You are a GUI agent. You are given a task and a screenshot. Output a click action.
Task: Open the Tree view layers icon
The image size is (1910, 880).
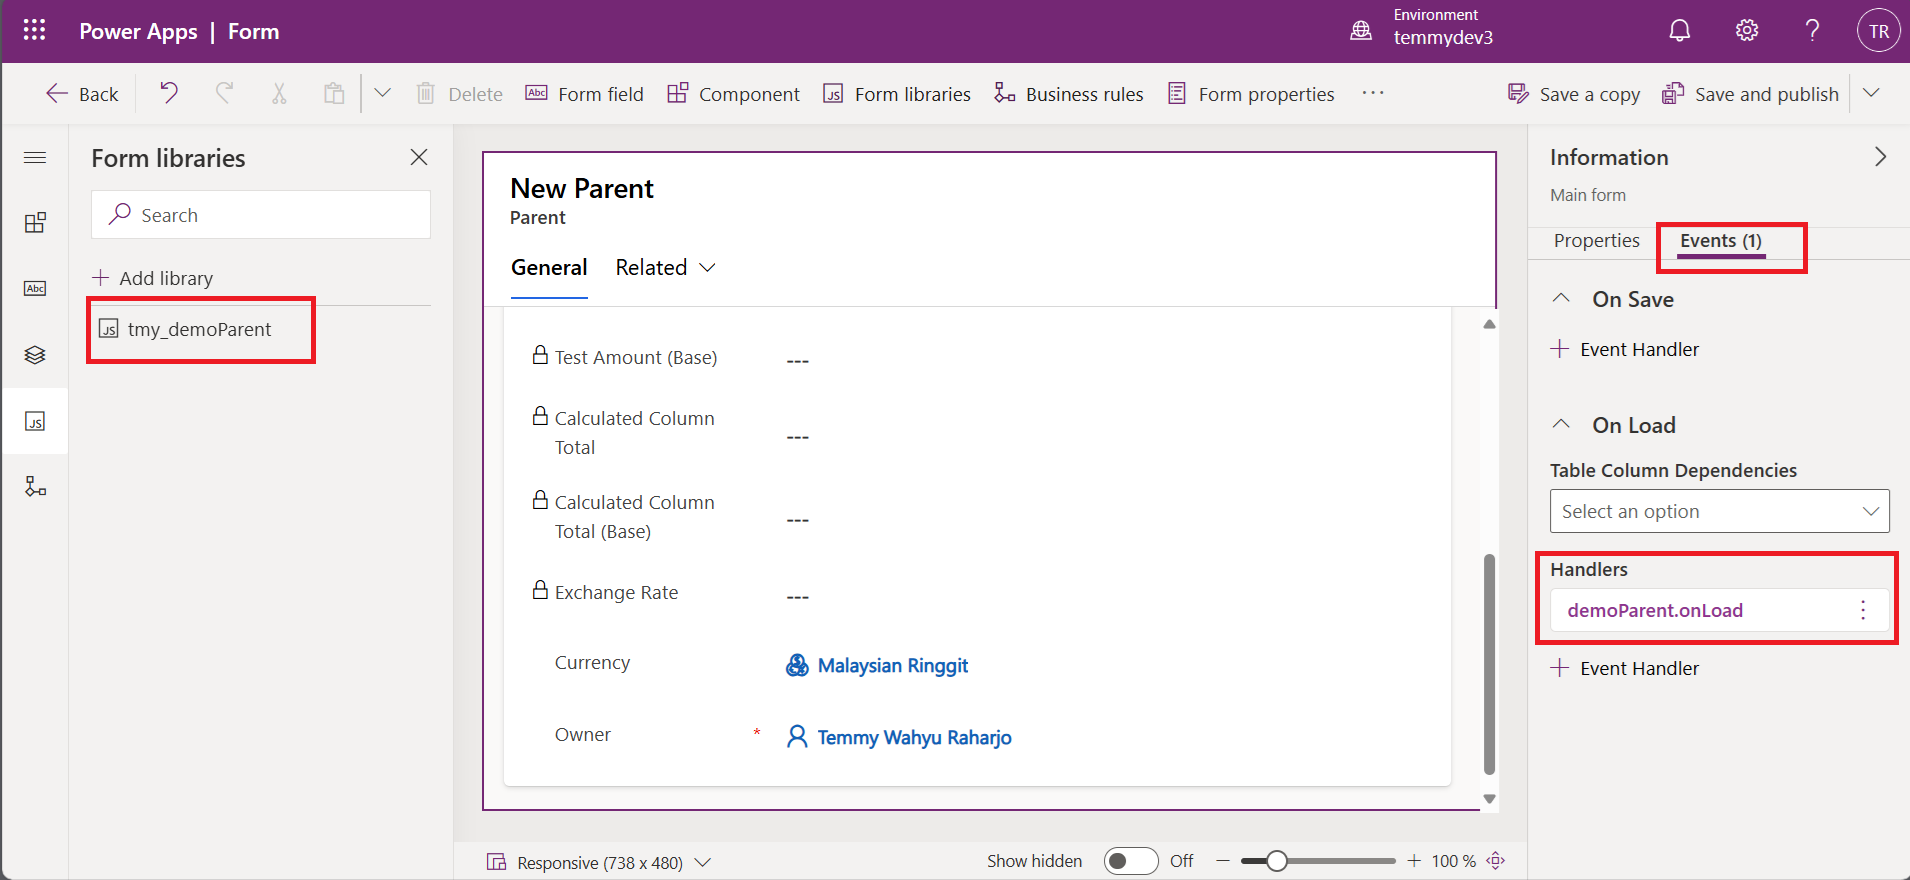tap(35, 355)
